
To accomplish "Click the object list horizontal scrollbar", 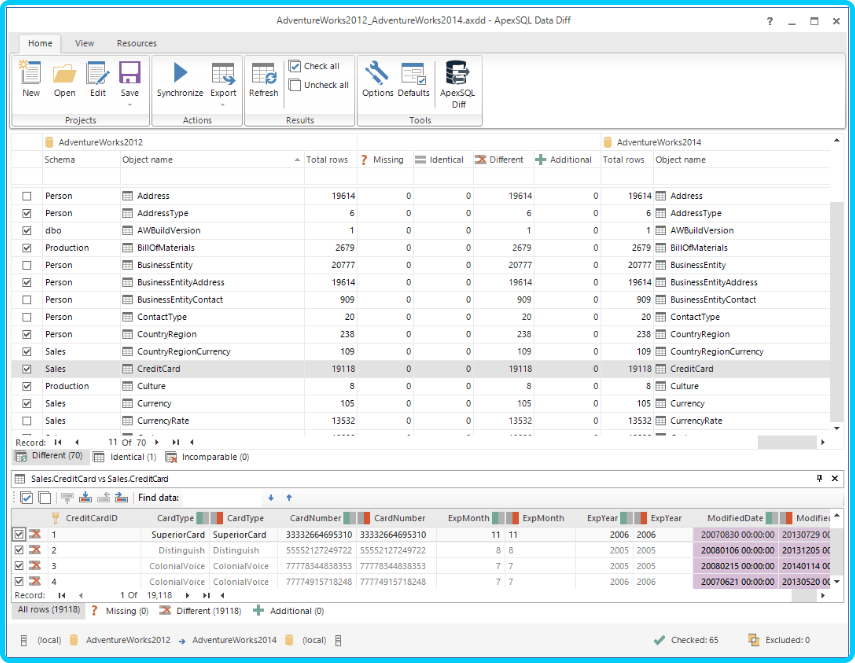I will coord(787,442).
